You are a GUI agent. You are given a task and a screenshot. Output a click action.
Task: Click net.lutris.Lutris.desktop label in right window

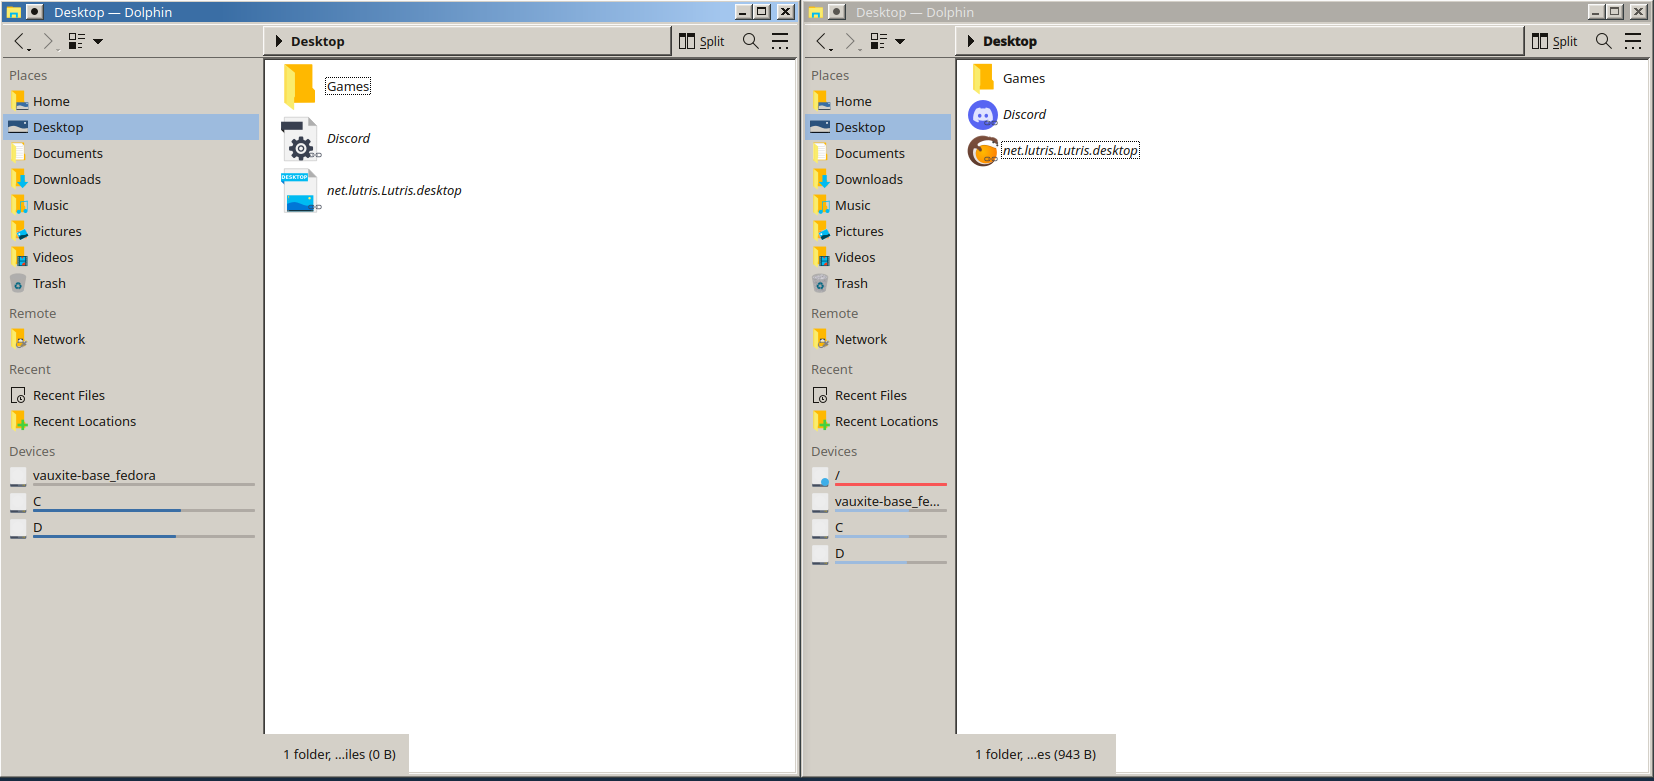pyautogui.click(x=1070, y=150)
